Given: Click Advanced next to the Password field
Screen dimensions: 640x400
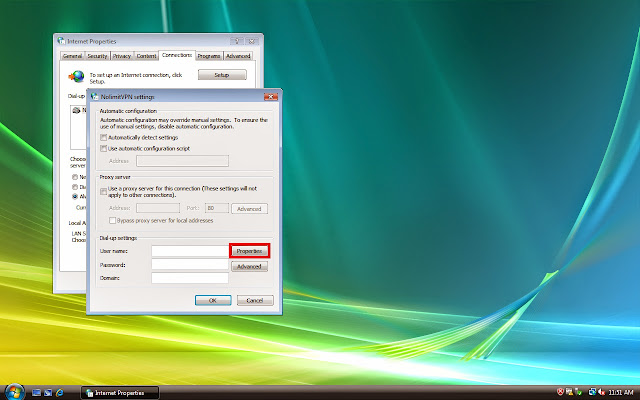Looking at the screenshot, I should coord(249,267).
